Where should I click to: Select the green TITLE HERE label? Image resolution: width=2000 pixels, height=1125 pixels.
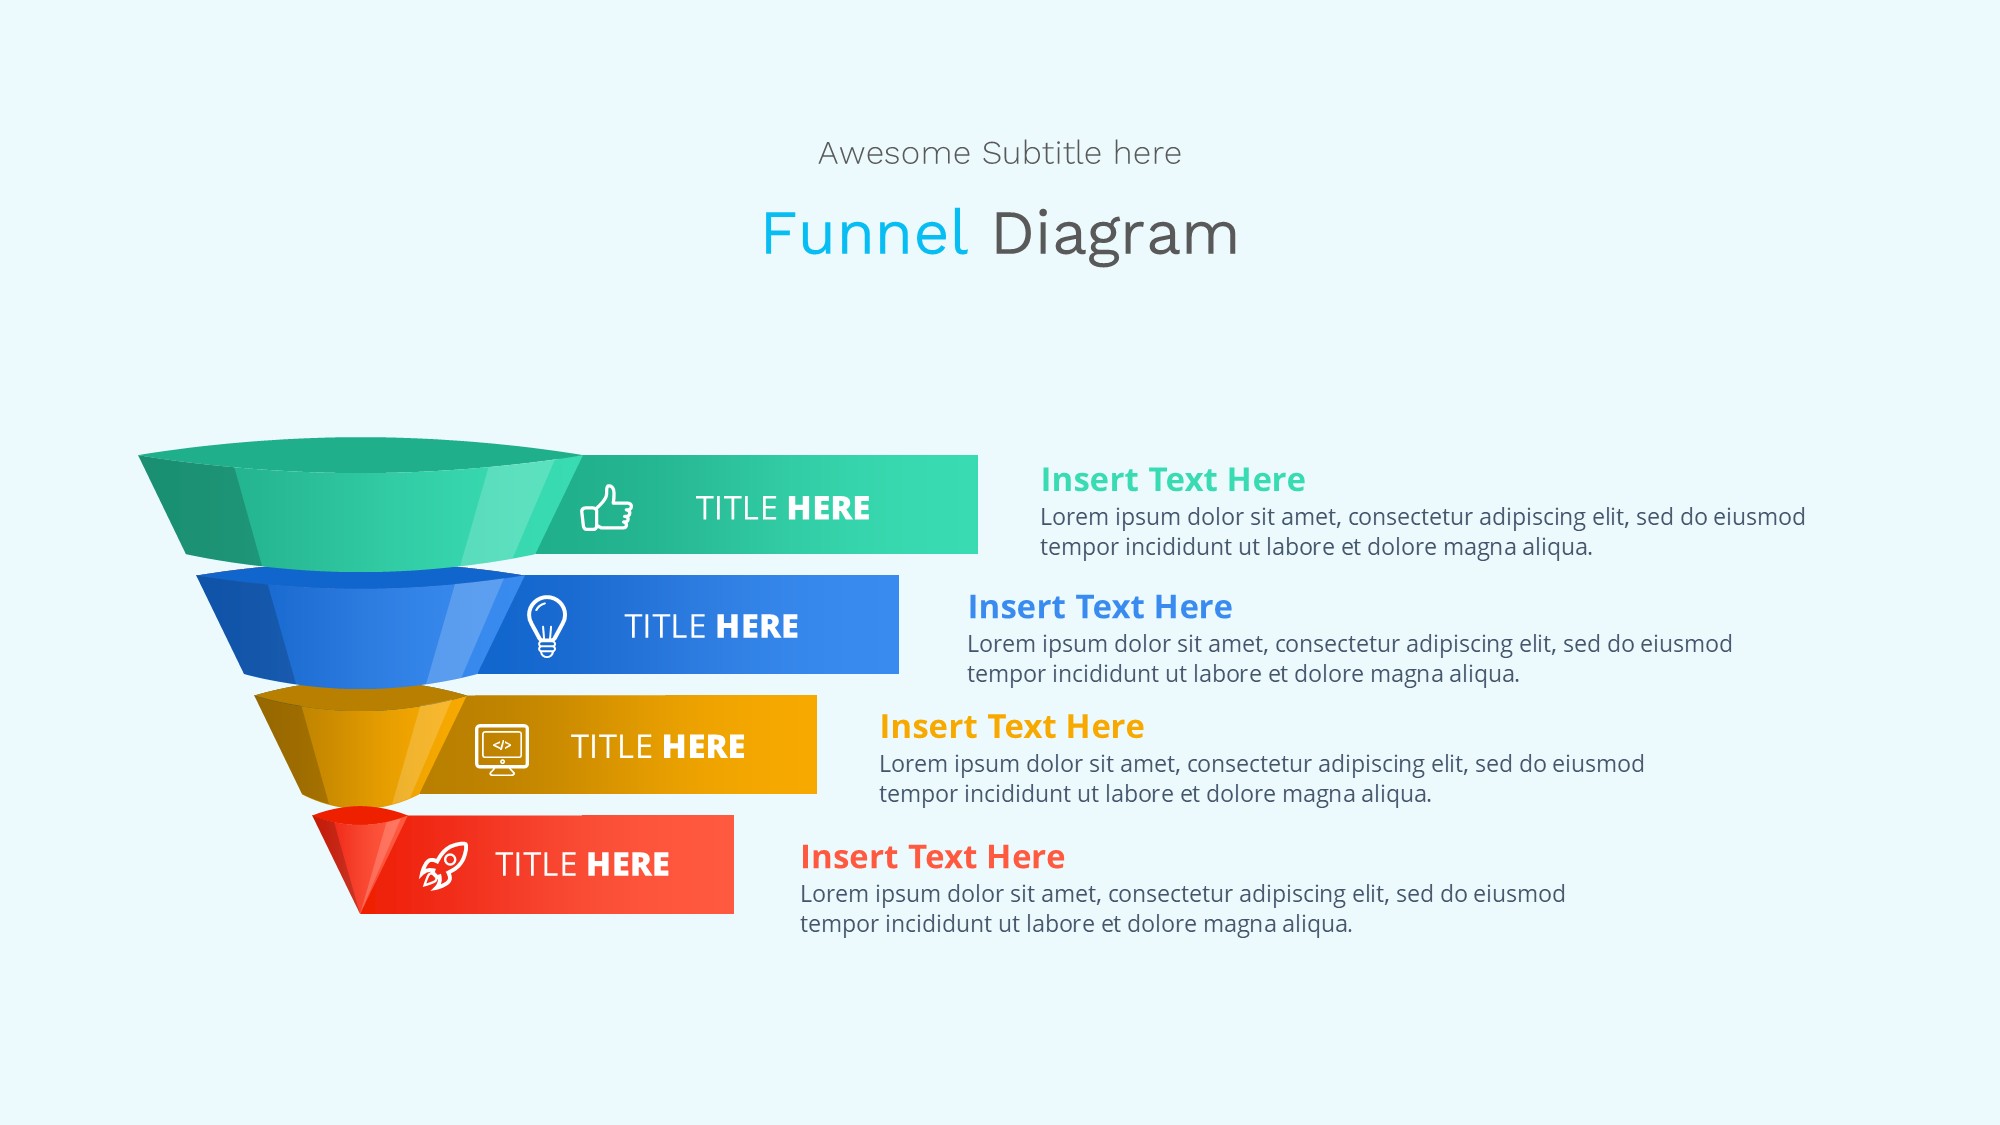click(x=782, y=508)
